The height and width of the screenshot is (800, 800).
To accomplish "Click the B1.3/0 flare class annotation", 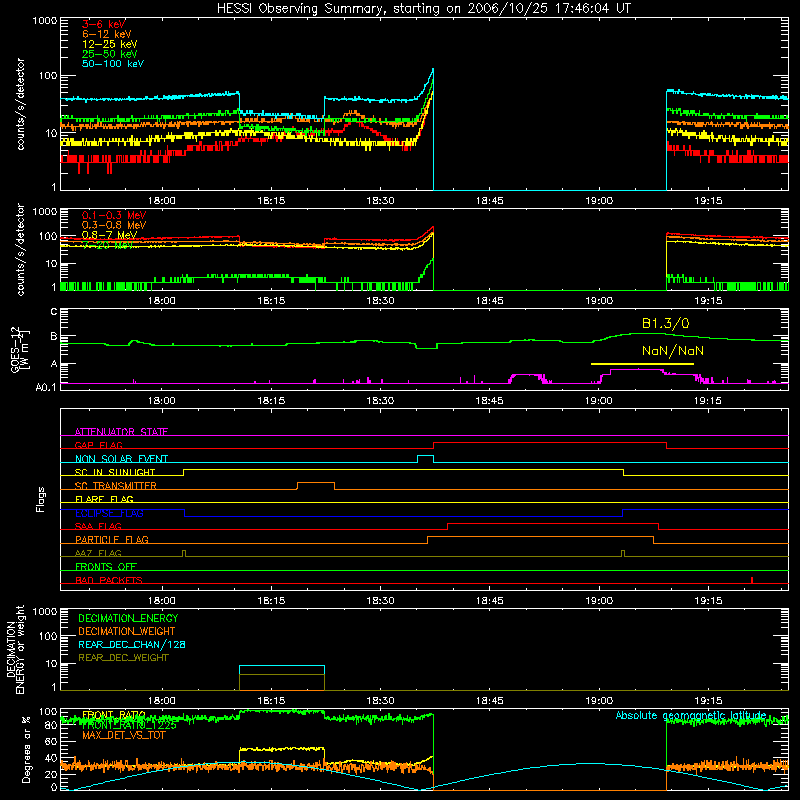I will click(x=665, y=323).
